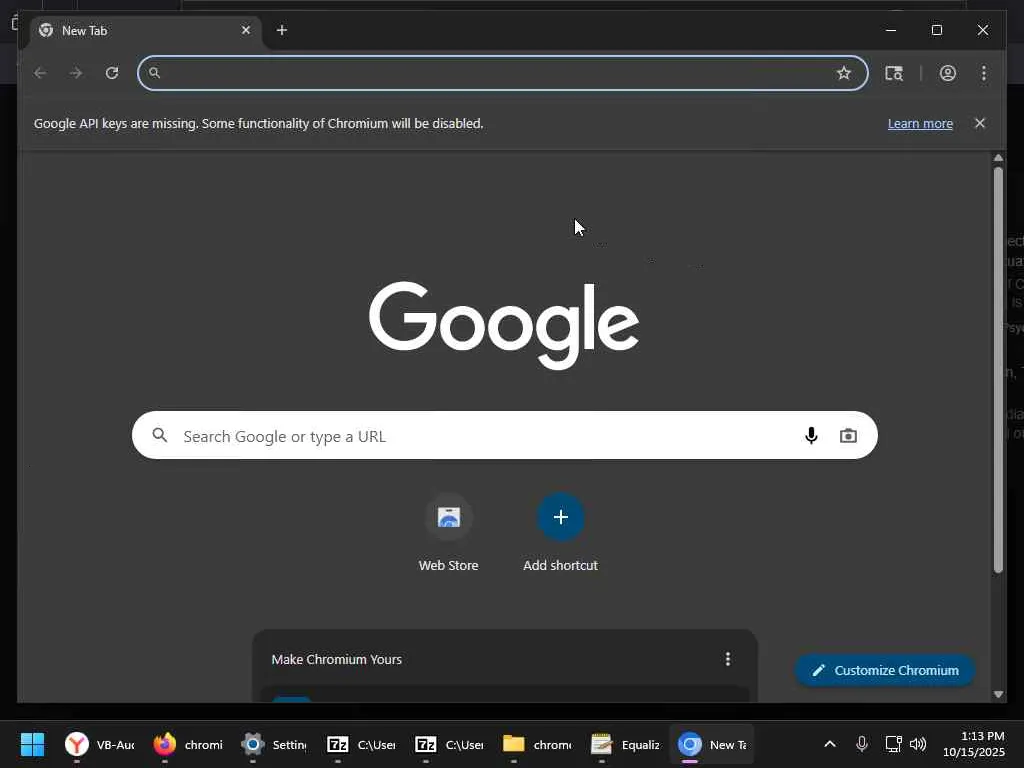The image size is (1024, 768).
Task: Select the New Tab tab
Action: coord(144,31)
